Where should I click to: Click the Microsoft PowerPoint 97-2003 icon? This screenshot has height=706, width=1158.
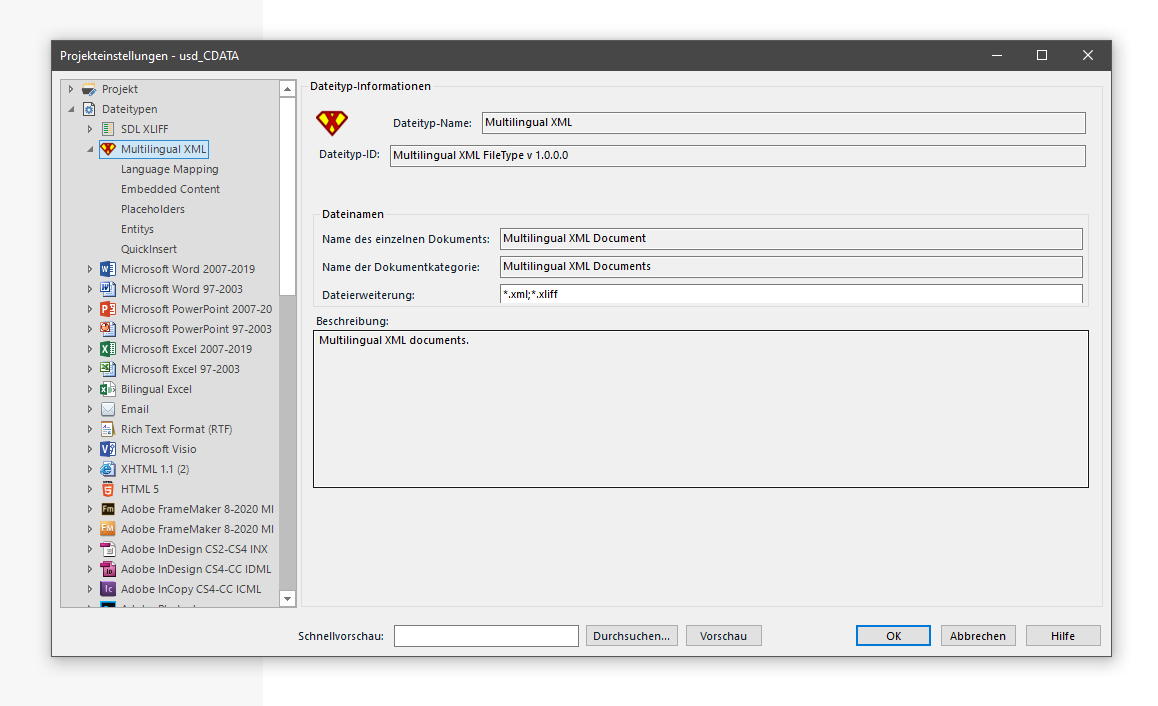[x=108, y=329]
